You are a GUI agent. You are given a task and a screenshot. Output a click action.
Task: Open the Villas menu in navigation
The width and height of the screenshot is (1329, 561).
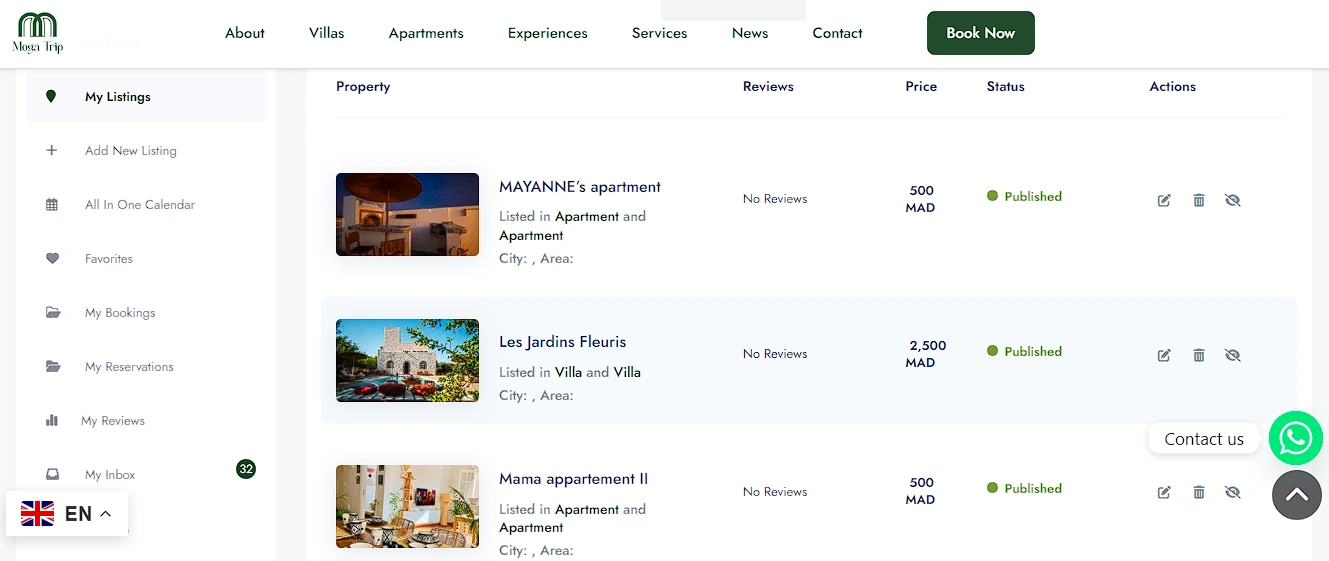(x=326, y=33)
